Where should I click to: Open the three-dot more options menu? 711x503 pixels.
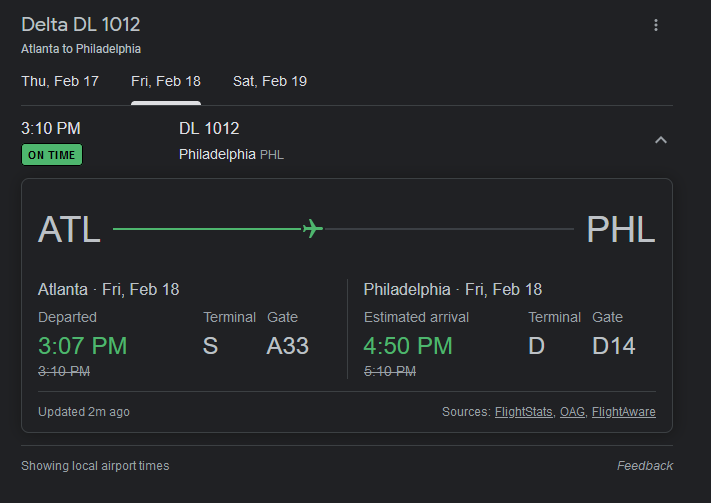pos(656,25)
